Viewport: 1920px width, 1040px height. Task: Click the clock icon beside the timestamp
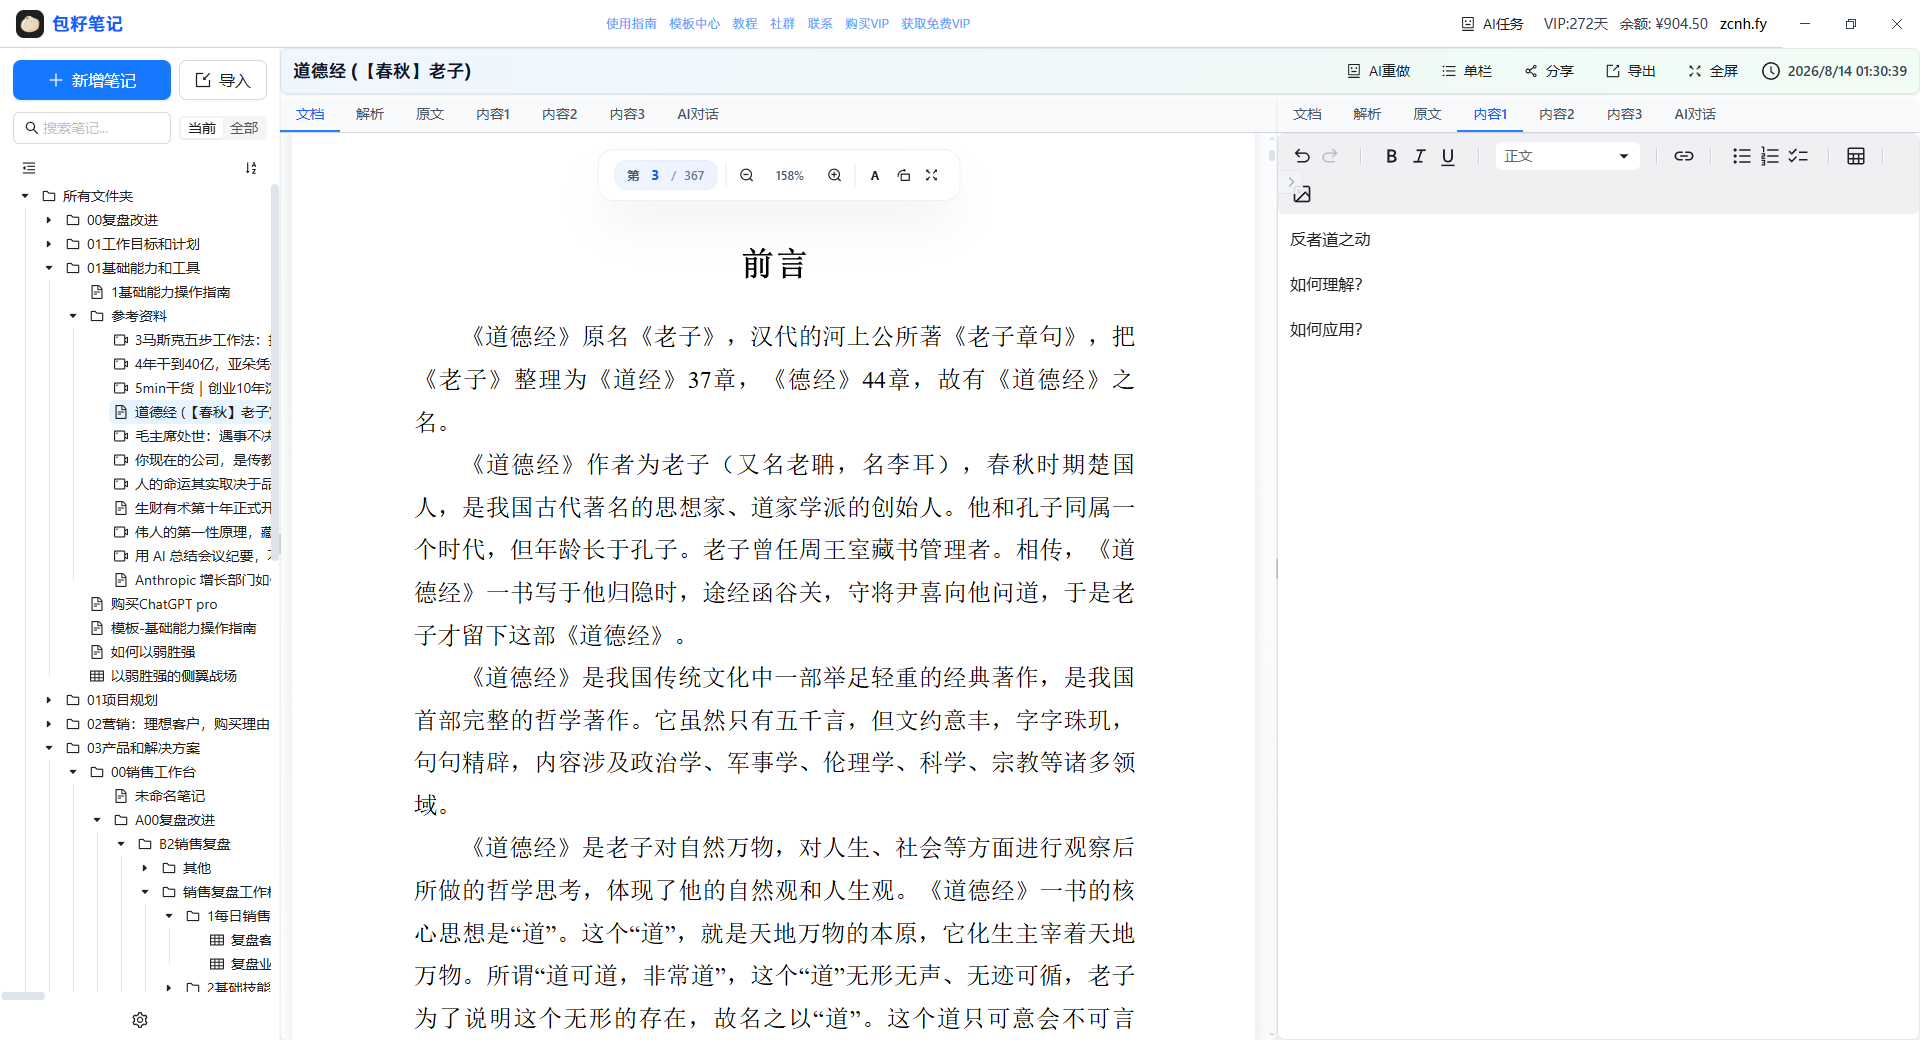[1771, 71]
